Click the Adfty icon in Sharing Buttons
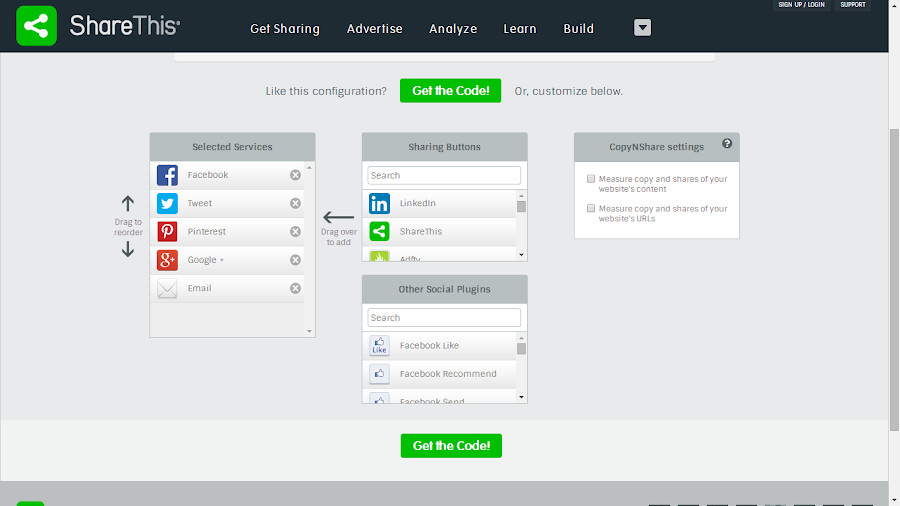This screenshot has width=900, height=506. click(x=379, y=256)
